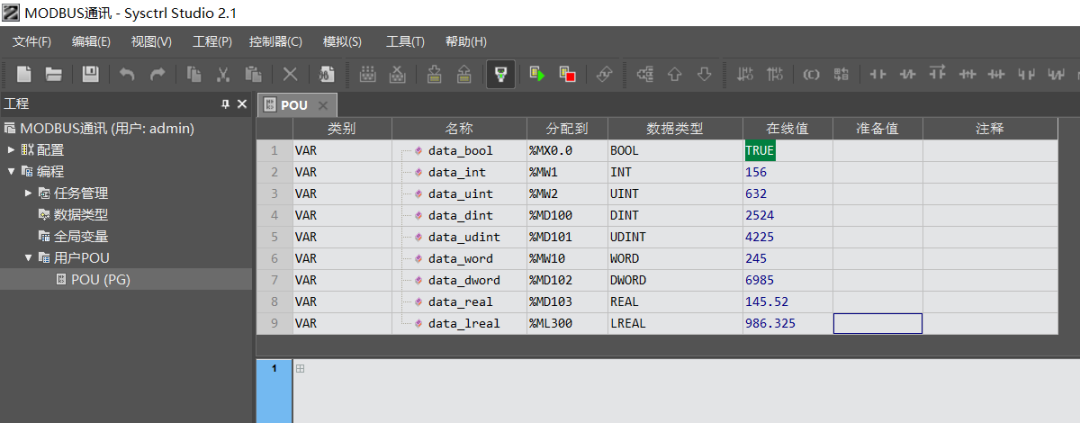This screenshot has width=1080, height=423.
Task: Open find with the binoculars document icon
Action: tap(326, 74)
